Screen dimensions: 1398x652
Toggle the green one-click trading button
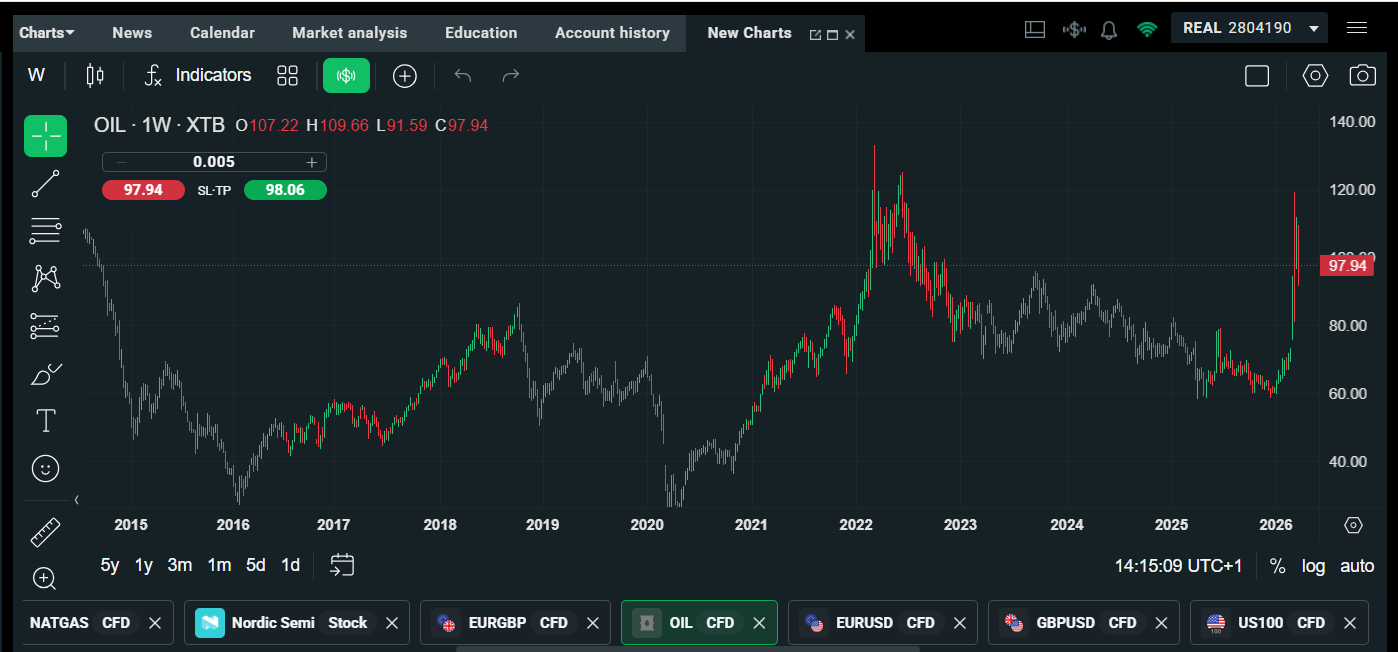346,75
